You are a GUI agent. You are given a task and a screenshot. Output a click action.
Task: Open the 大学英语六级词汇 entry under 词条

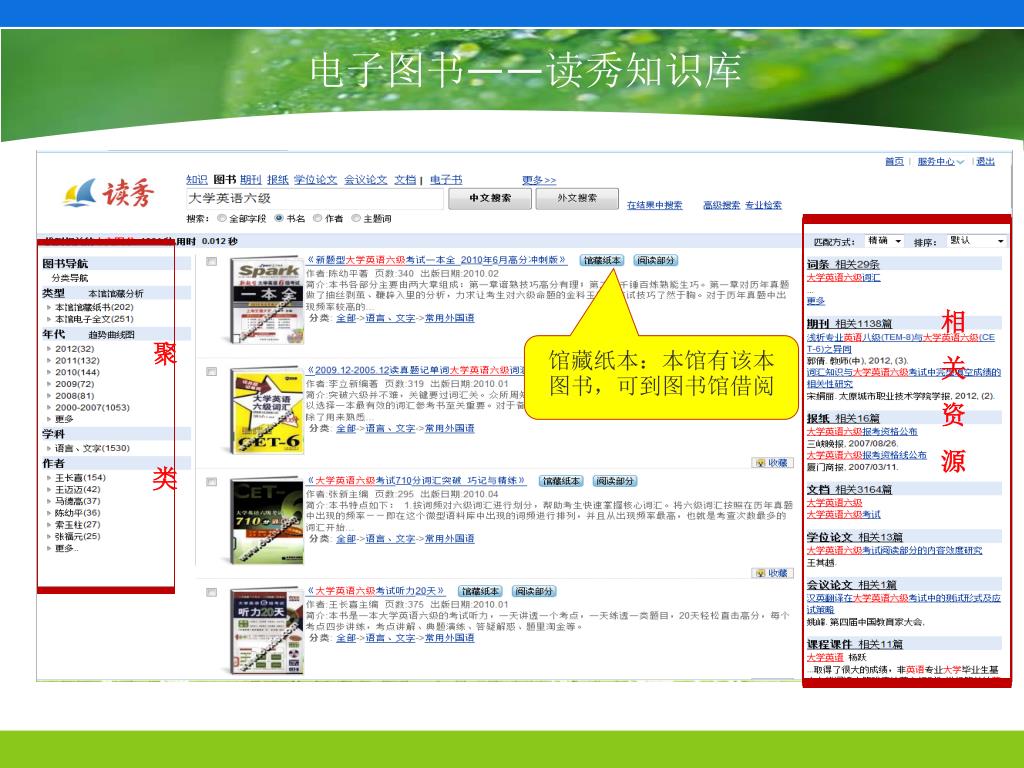(x=843, y=278)
